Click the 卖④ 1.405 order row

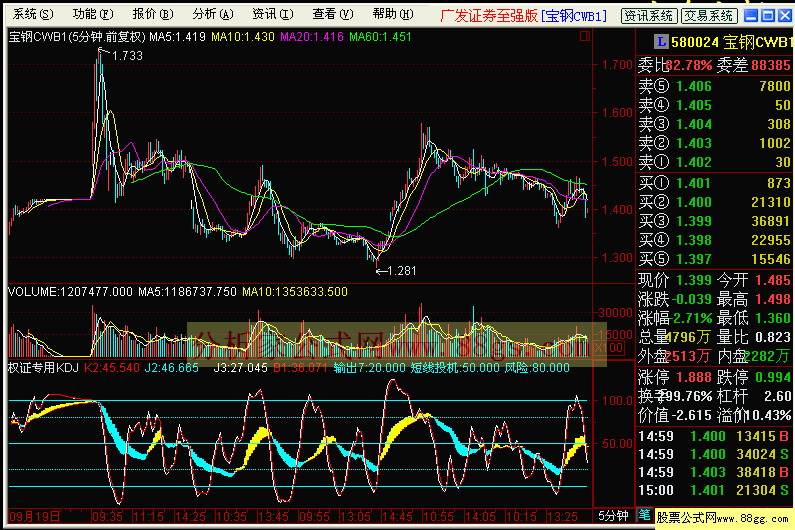[x=714, y=105]
